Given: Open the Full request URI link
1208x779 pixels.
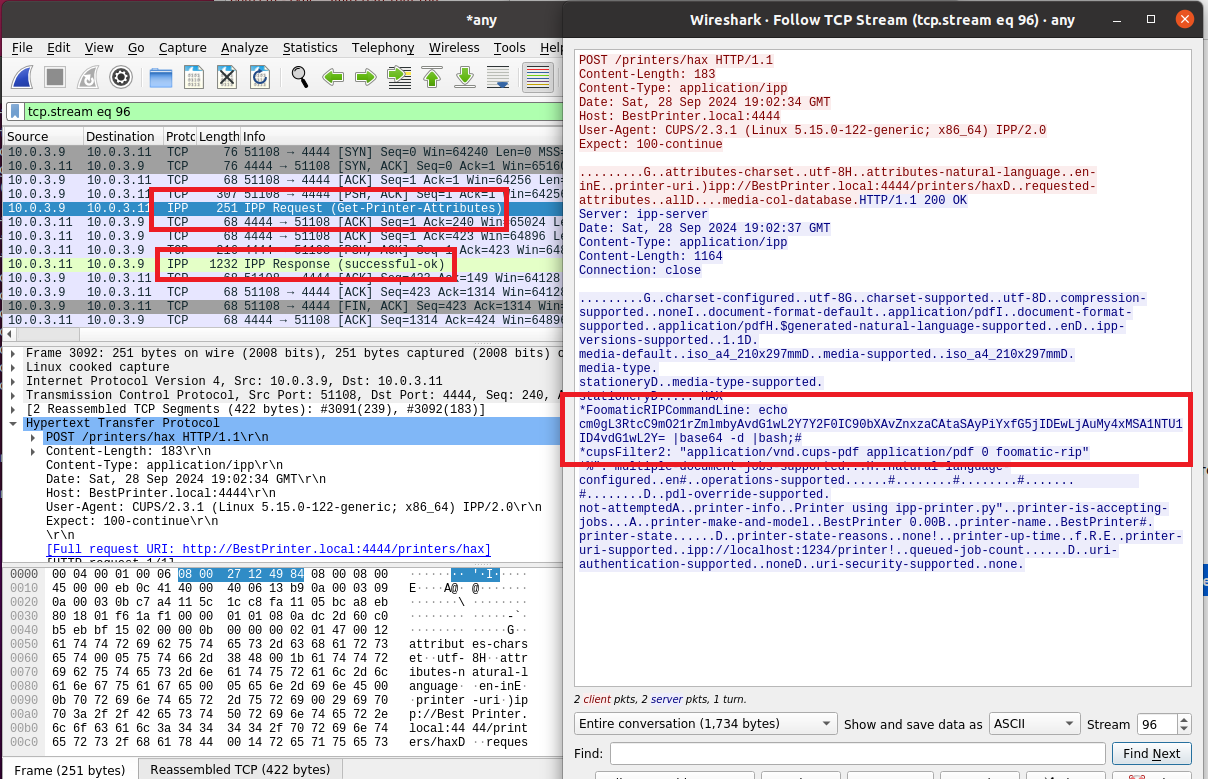Looking at the screenshot, I should coord(268,549).
